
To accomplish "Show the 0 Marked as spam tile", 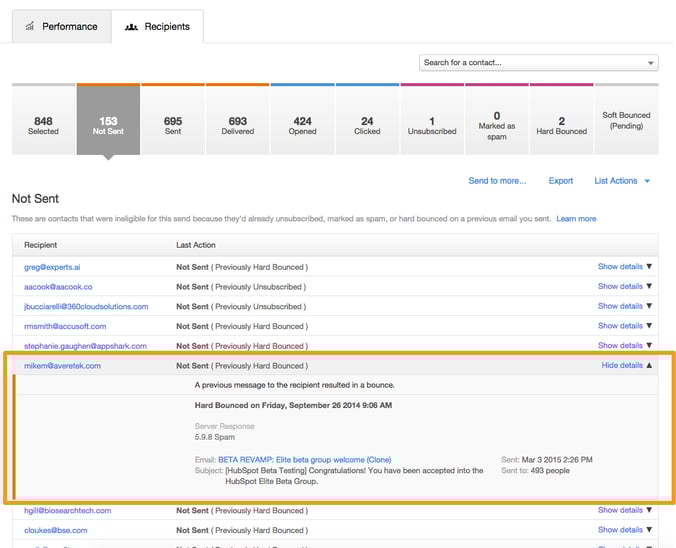I will pyautogui.click(x=497, y=119).
